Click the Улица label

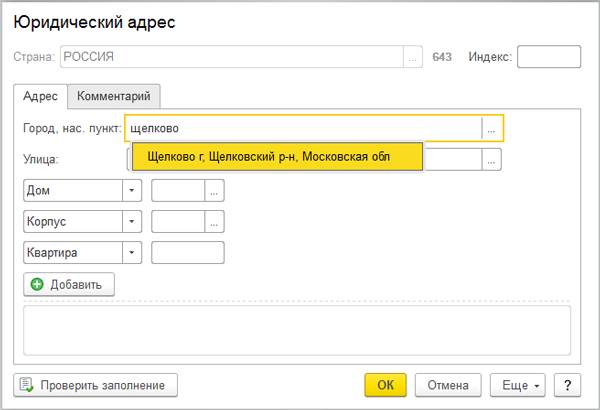41,159
